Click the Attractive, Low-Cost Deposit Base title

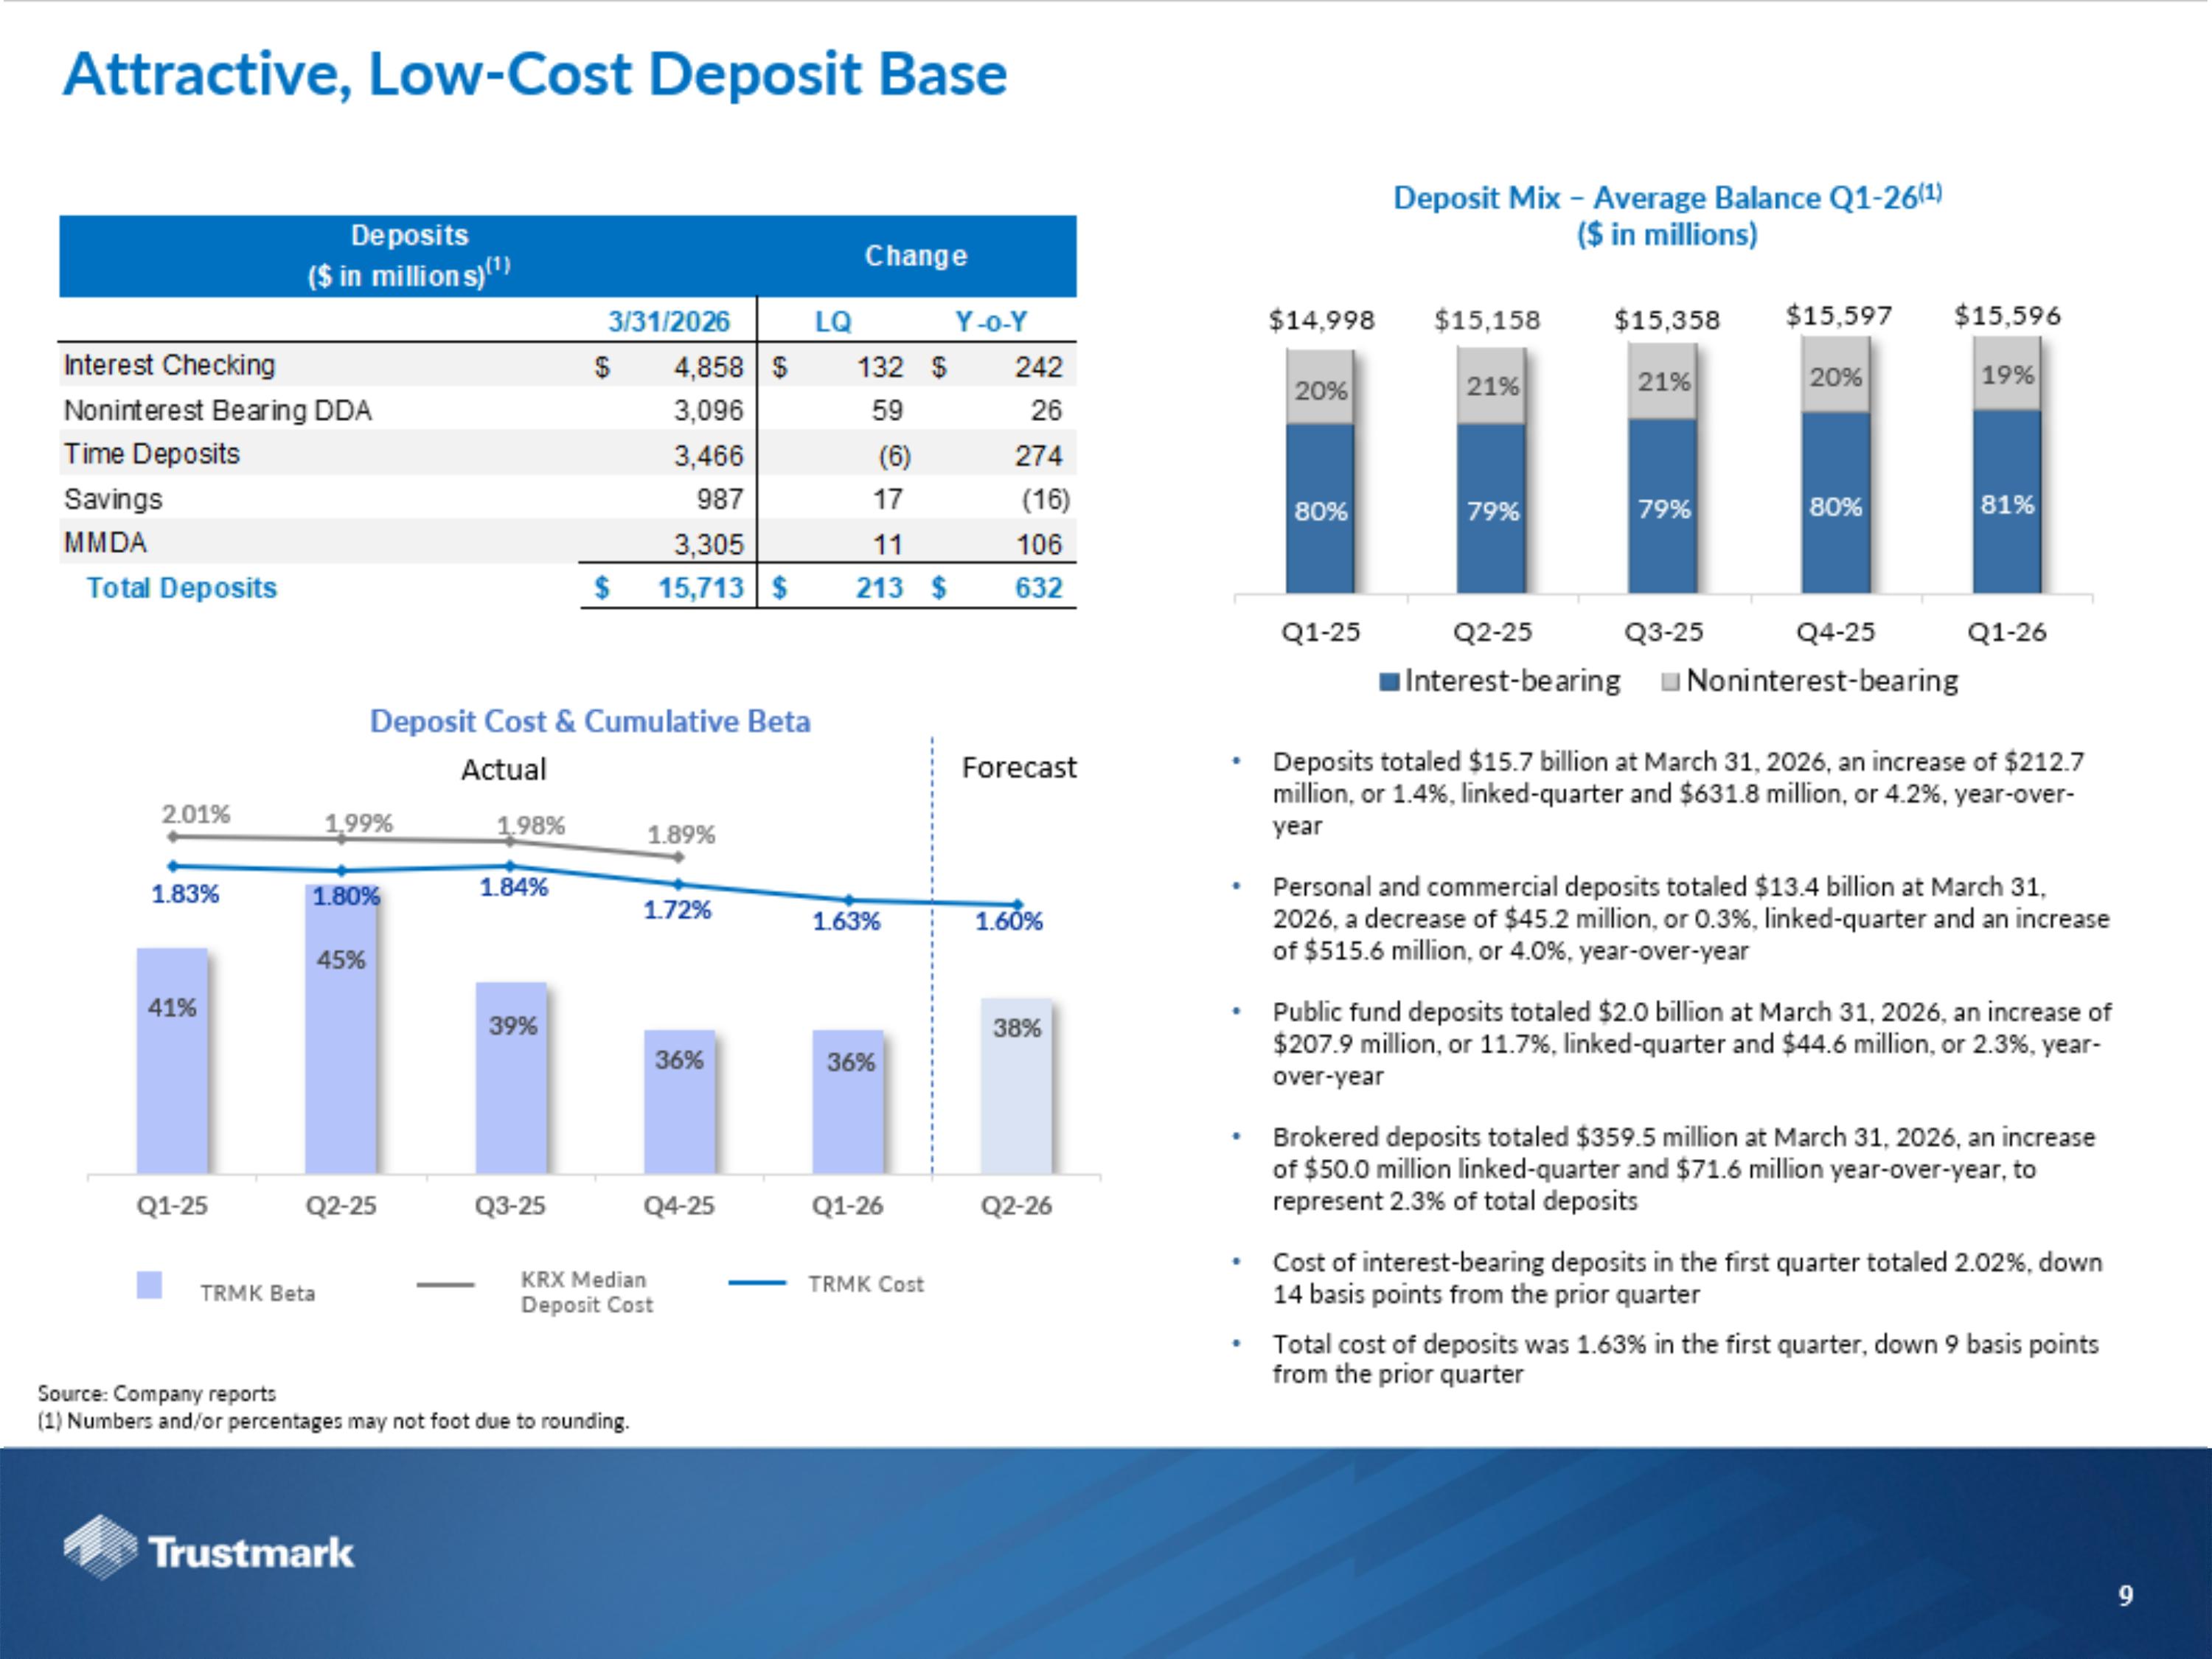pyautogui.click(x=535, y=74)
